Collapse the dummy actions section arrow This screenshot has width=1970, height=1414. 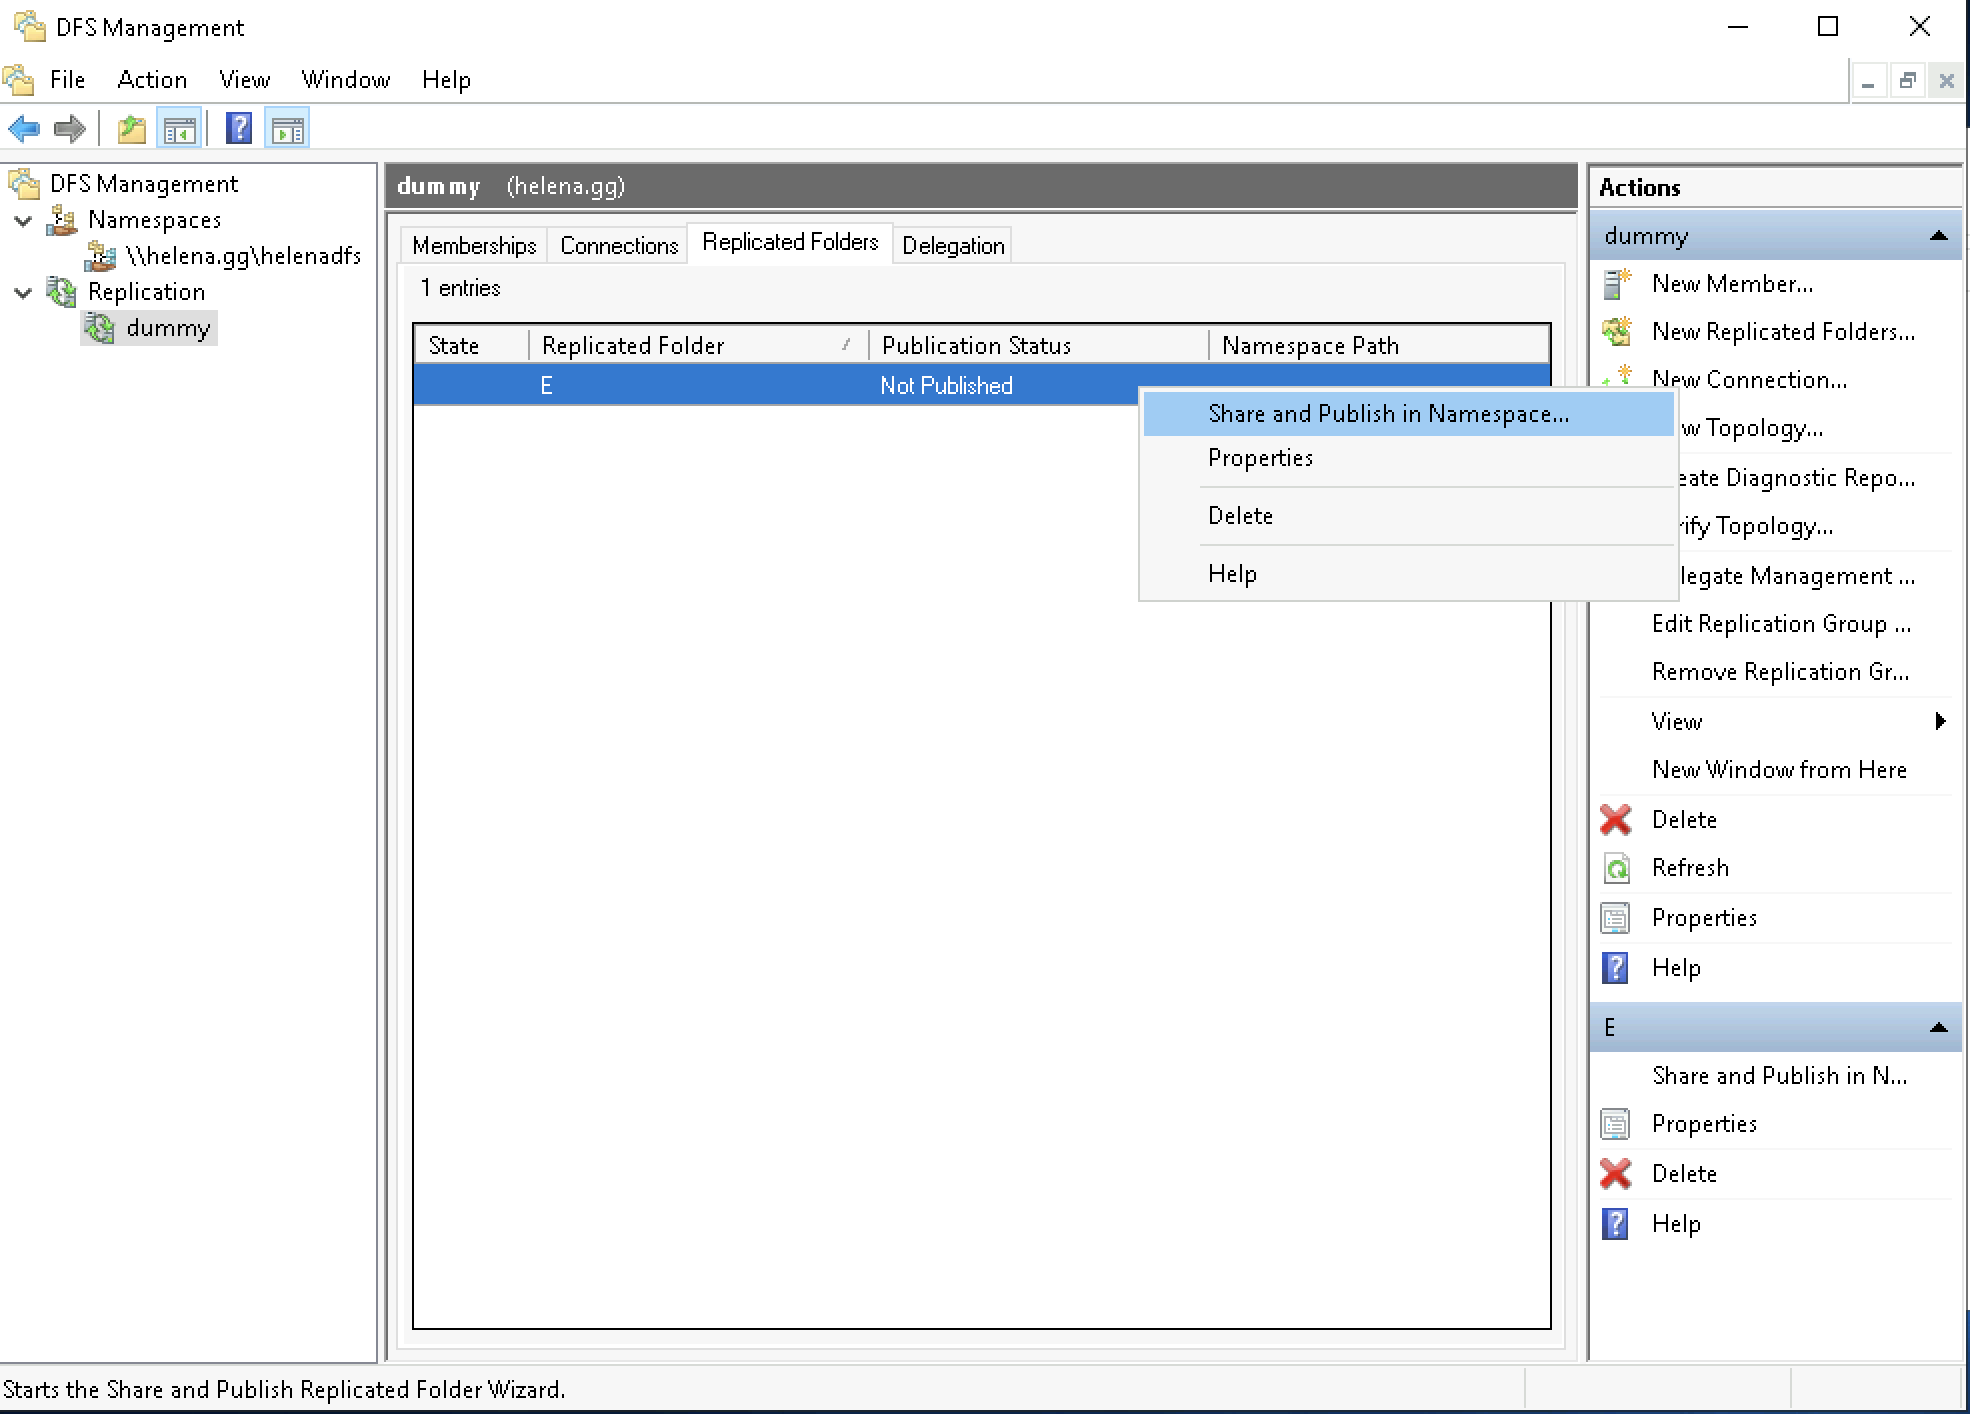click(1938, 236)
